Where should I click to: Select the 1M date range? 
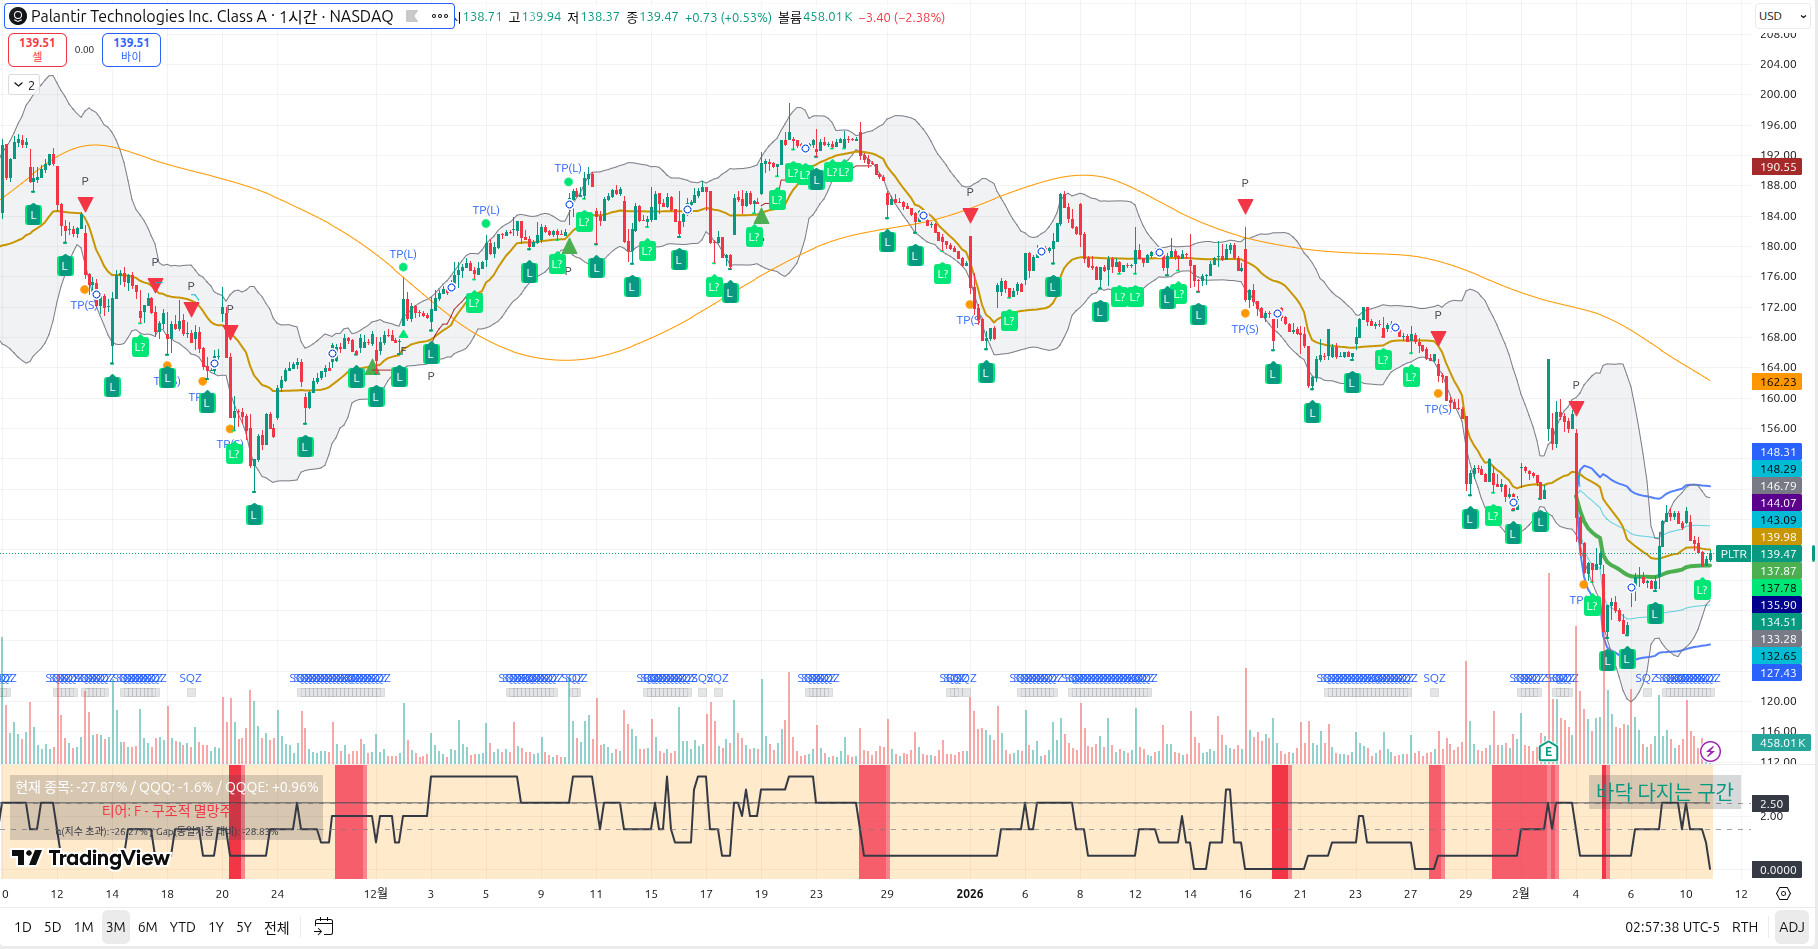coord(84,927)
